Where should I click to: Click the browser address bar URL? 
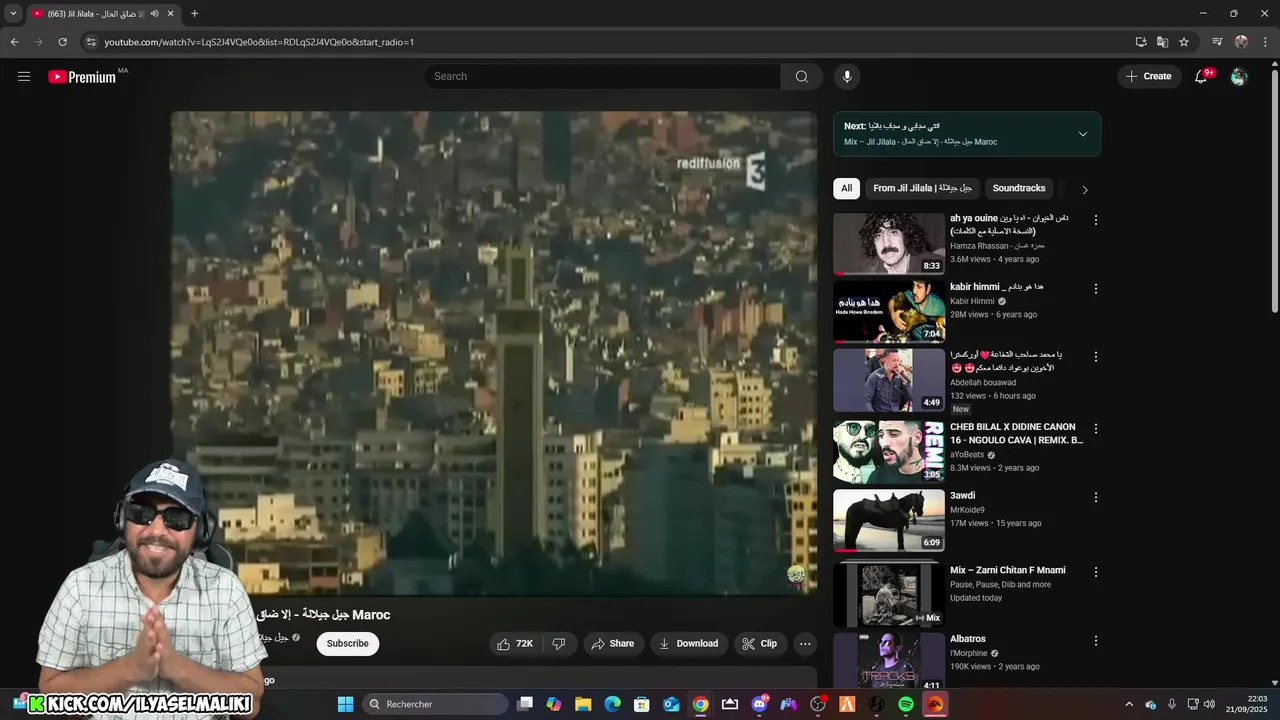[x=259, y=42]
